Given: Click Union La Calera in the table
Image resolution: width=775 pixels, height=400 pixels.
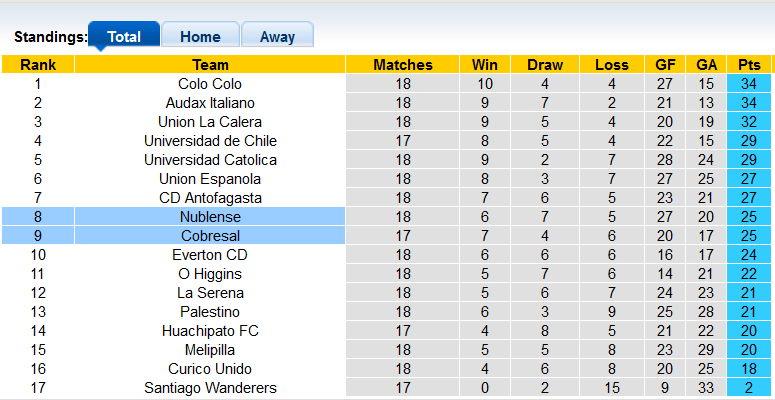Looking at the screenshot, I should [x=210, y=122].
